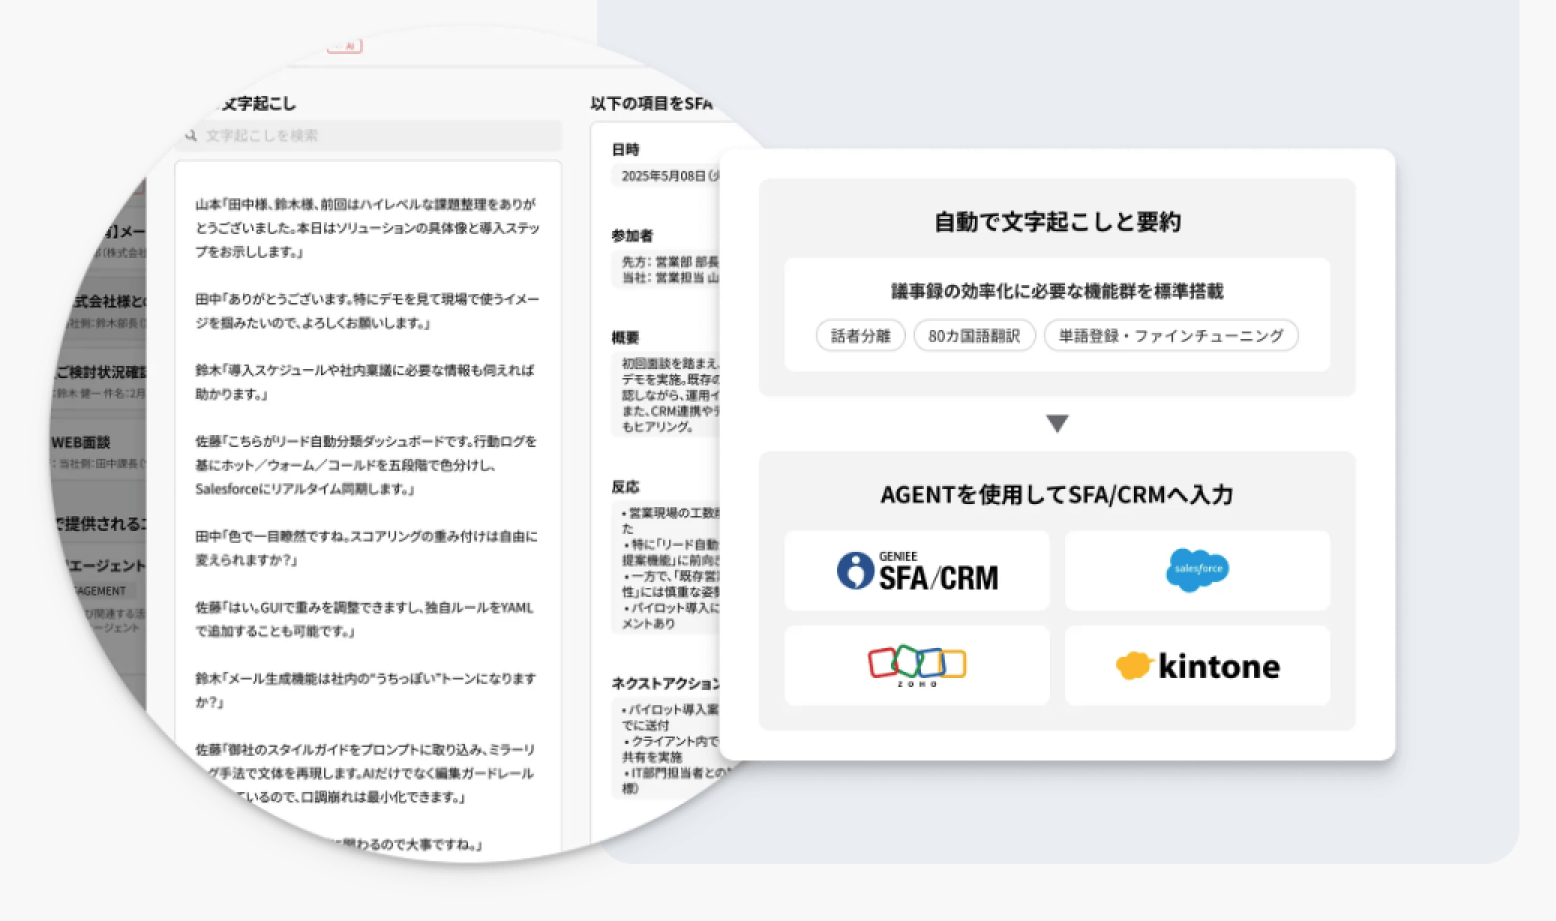Click the downward triangle arrow between panels
This screenshot has height=921, width=1556.
pyautogui.click(x=1057, y=424)
